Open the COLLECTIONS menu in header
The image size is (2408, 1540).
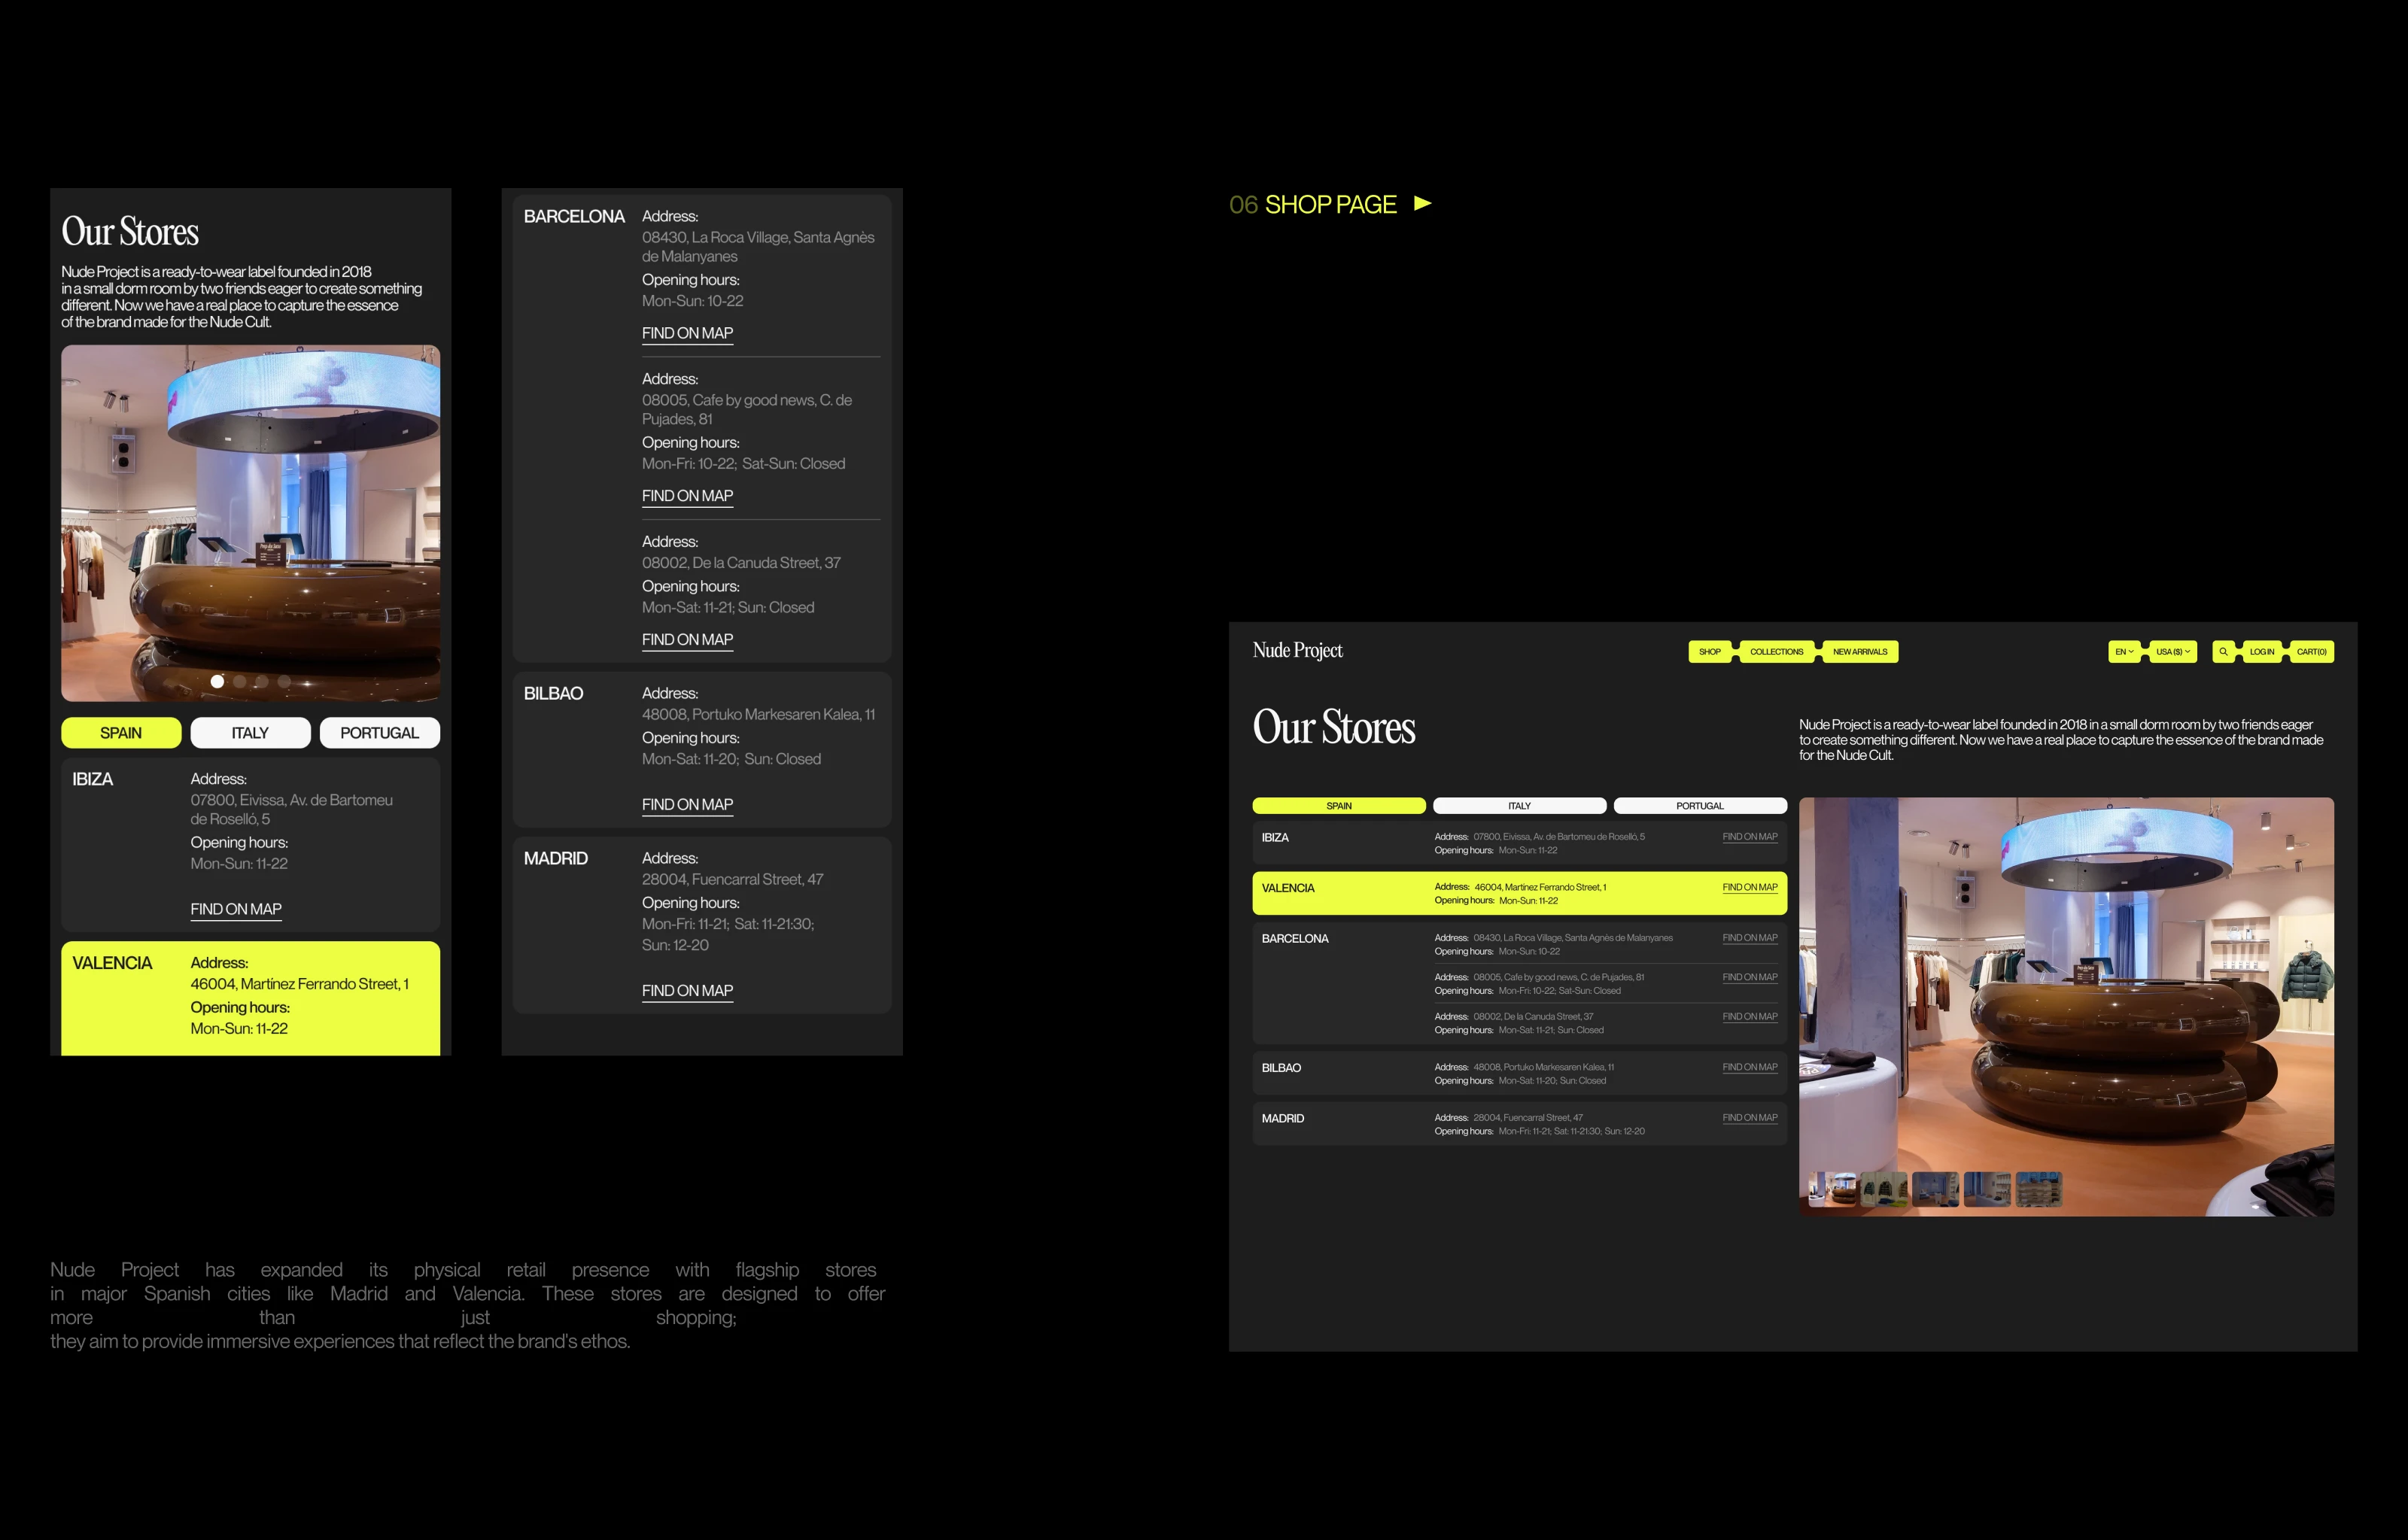pyautogui.click(x=1776, y=652)
